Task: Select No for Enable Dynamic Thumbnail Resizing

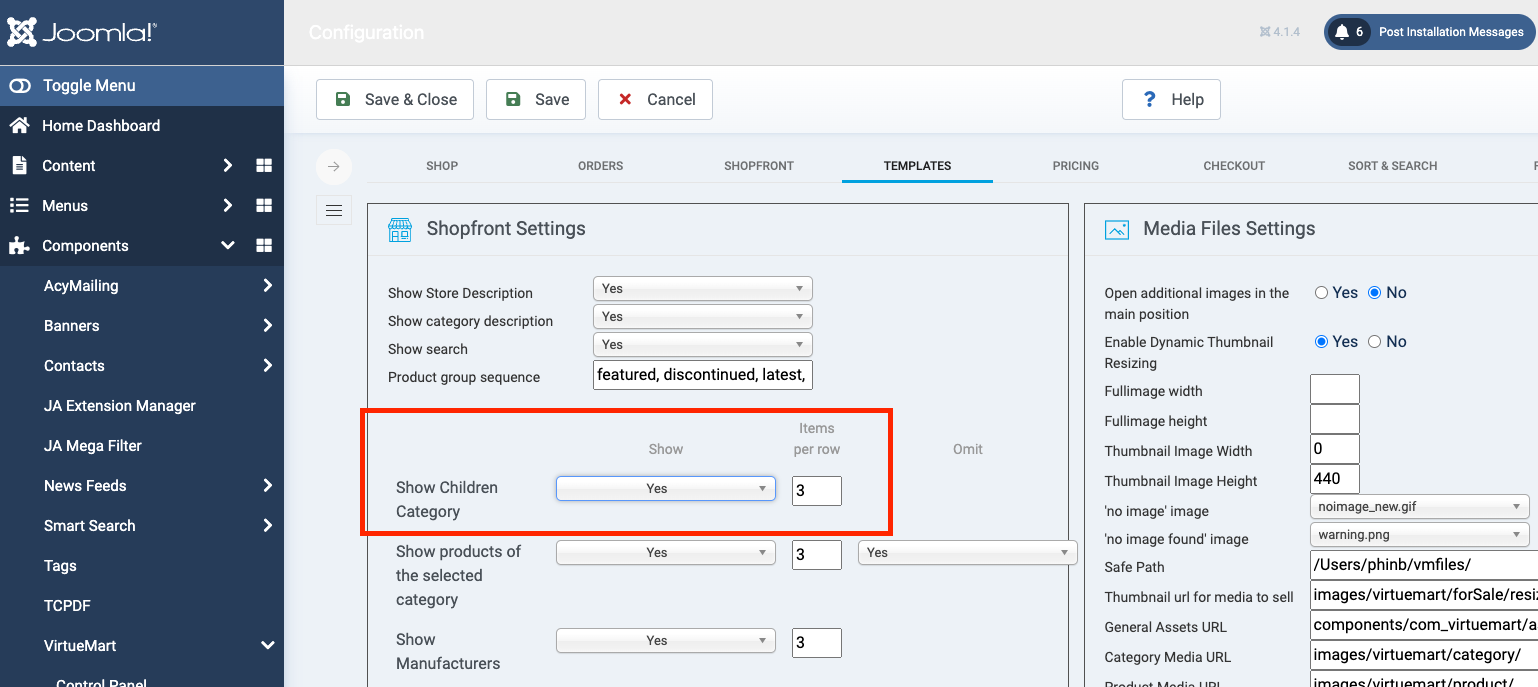Action: coord(1374,342)
